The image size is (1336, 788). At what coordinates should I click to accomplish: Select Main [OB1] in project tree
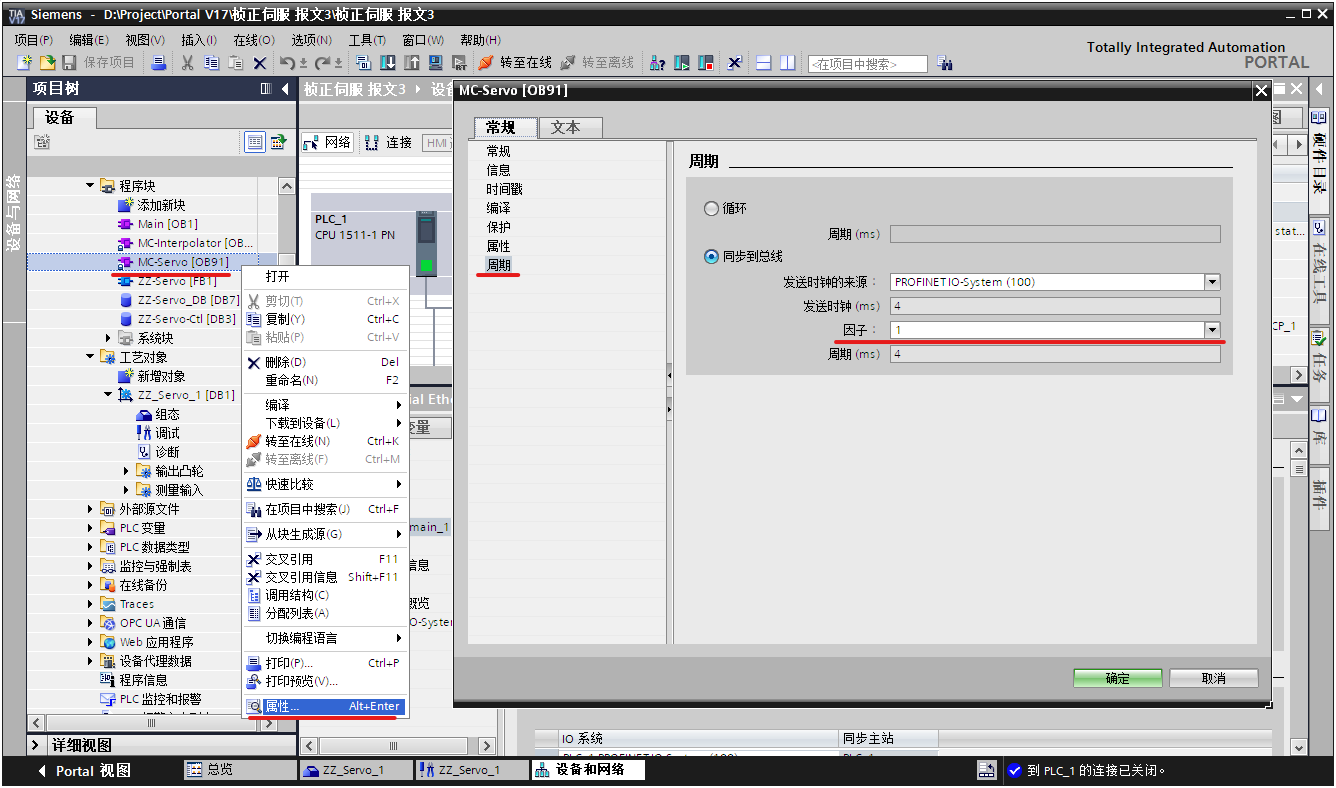click(x=167, y=224)
